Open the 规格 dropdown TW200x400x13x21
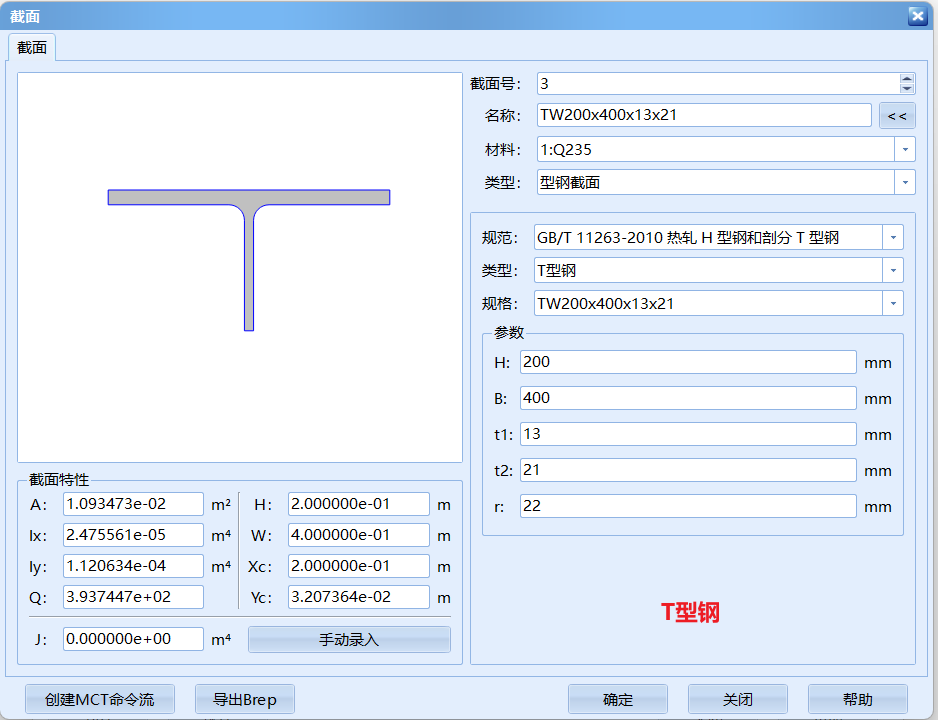 pyautogui.click(x=892, y=304)
